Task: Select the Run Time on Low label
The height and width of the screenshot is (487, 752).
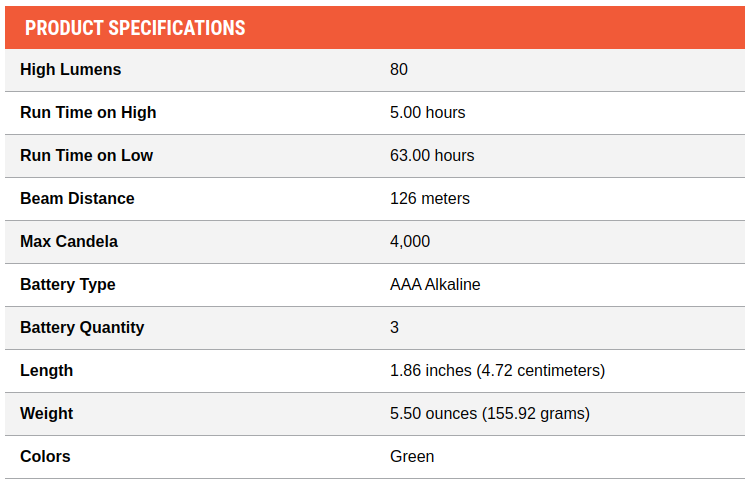Action: pyautogui.click(x=86, y=155)
